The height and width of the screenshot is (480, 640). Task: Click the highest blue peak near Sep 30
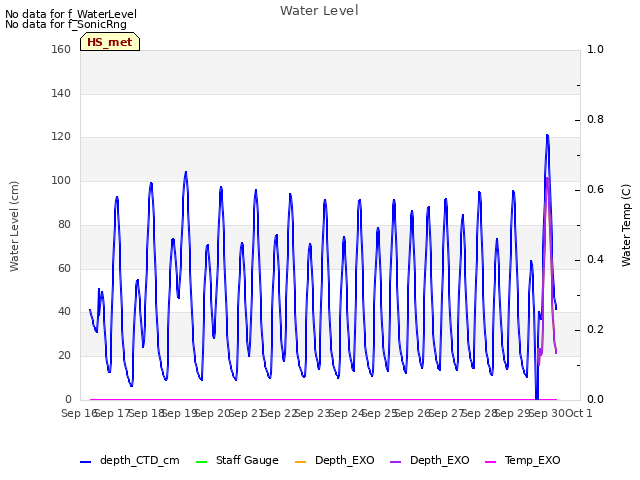(x=547, y=135)
